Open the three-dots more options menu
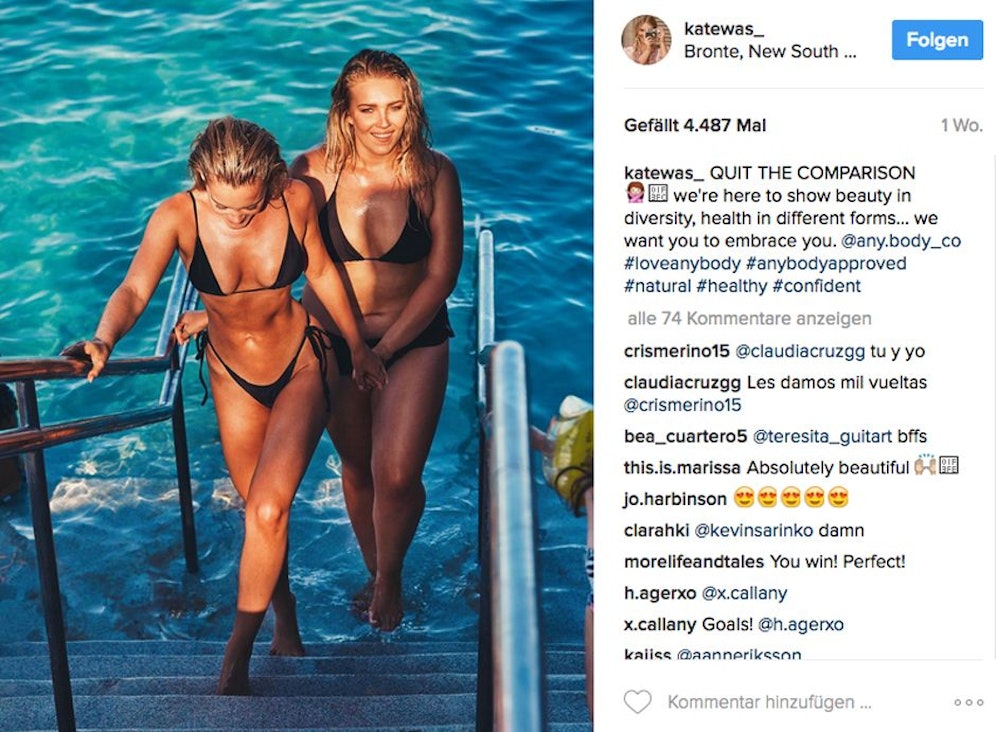Image resolution: width=996 pixels, height=732 pixels. [x=968, y=703]
